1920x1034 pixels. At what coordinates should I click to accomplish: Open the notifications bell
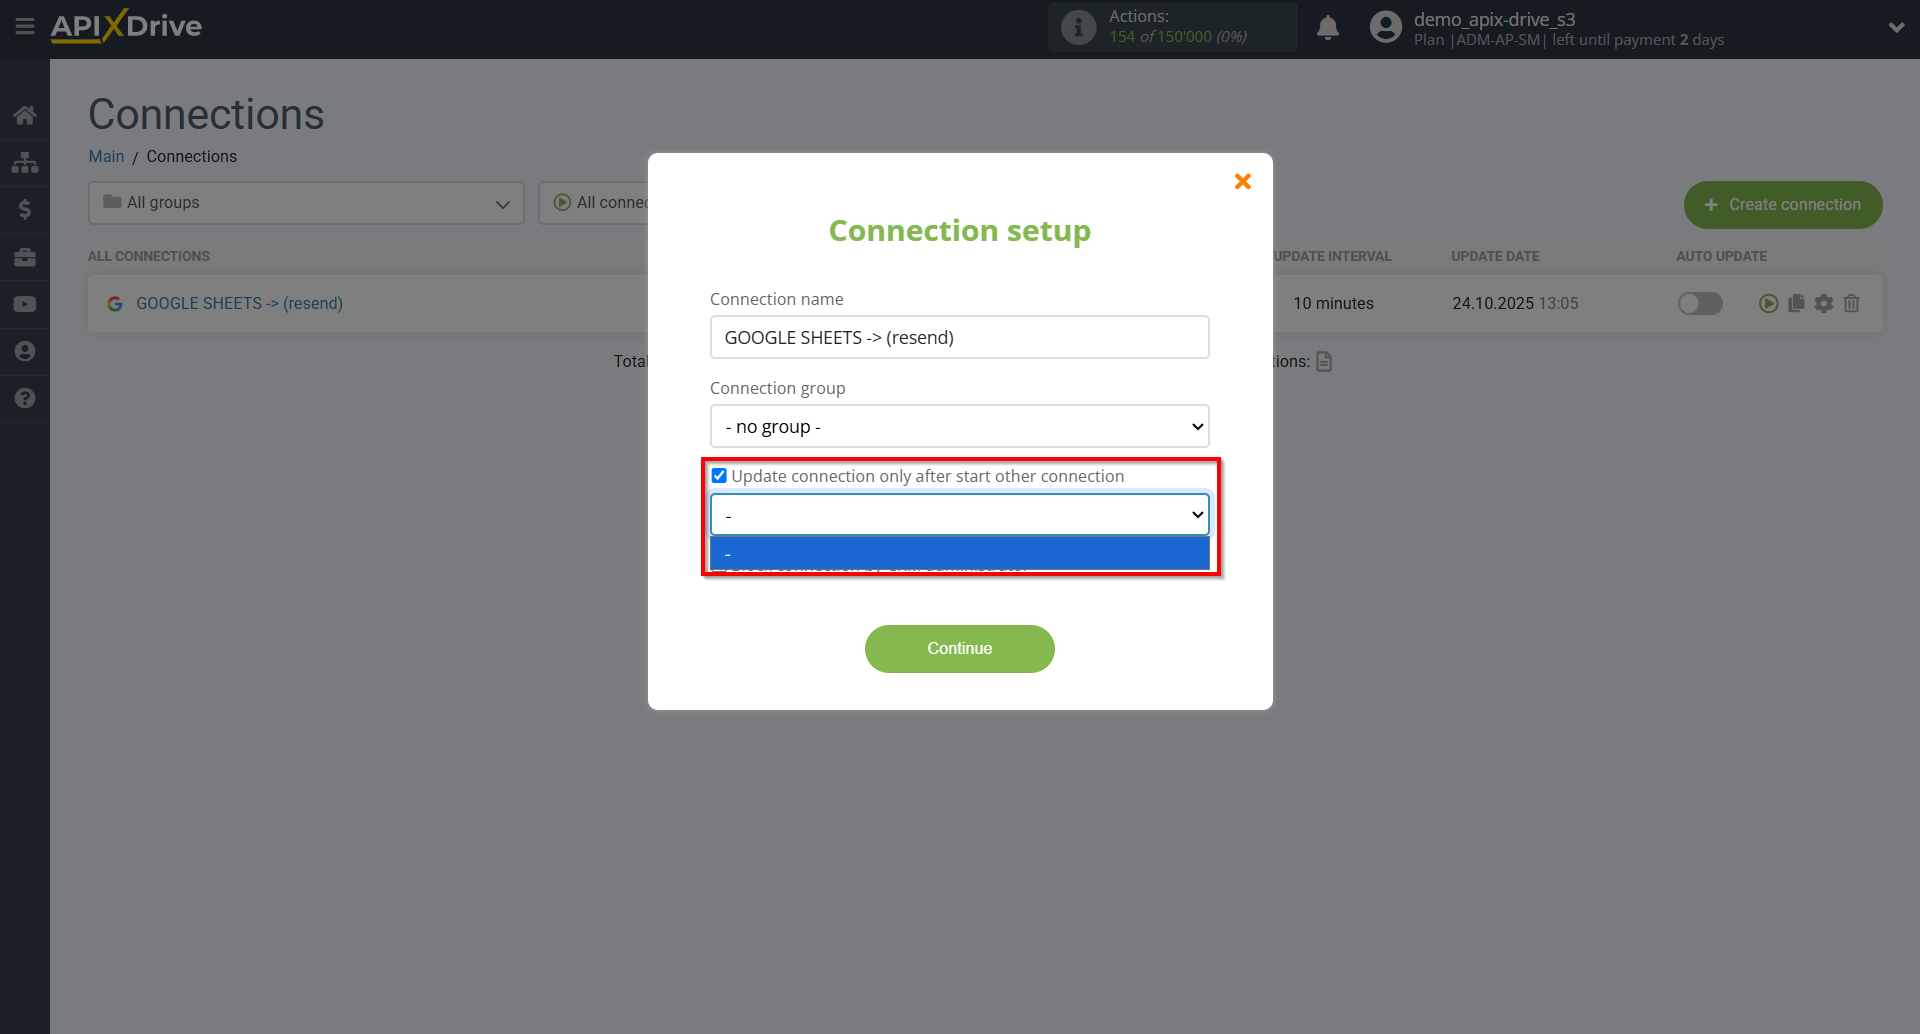[1327, 27]
